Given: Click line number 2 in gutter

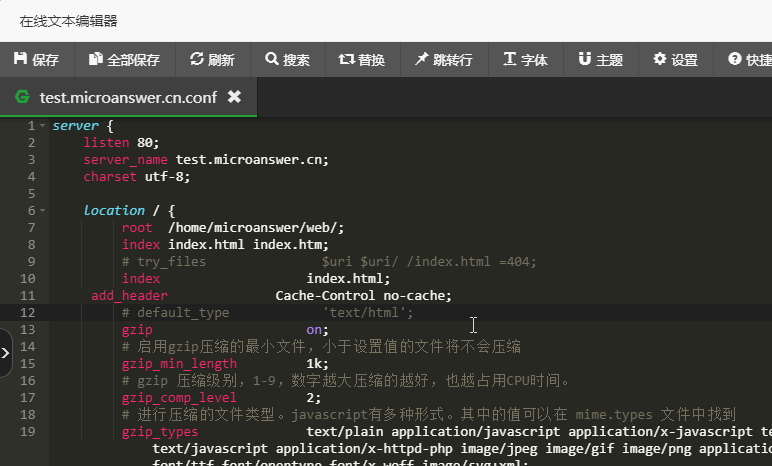Looking at the screenshot, I should click(x=32, y=143).
